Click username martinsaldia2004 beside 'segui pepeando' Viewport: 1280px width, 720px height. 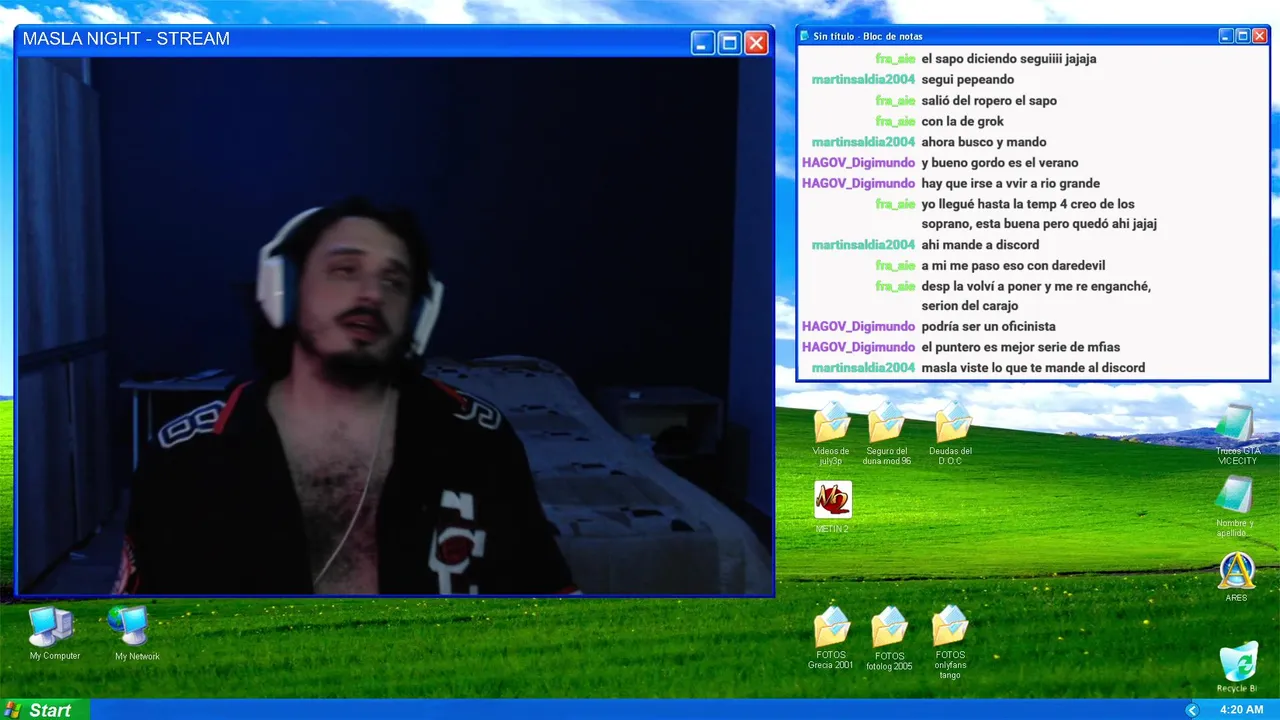point(863,80)
